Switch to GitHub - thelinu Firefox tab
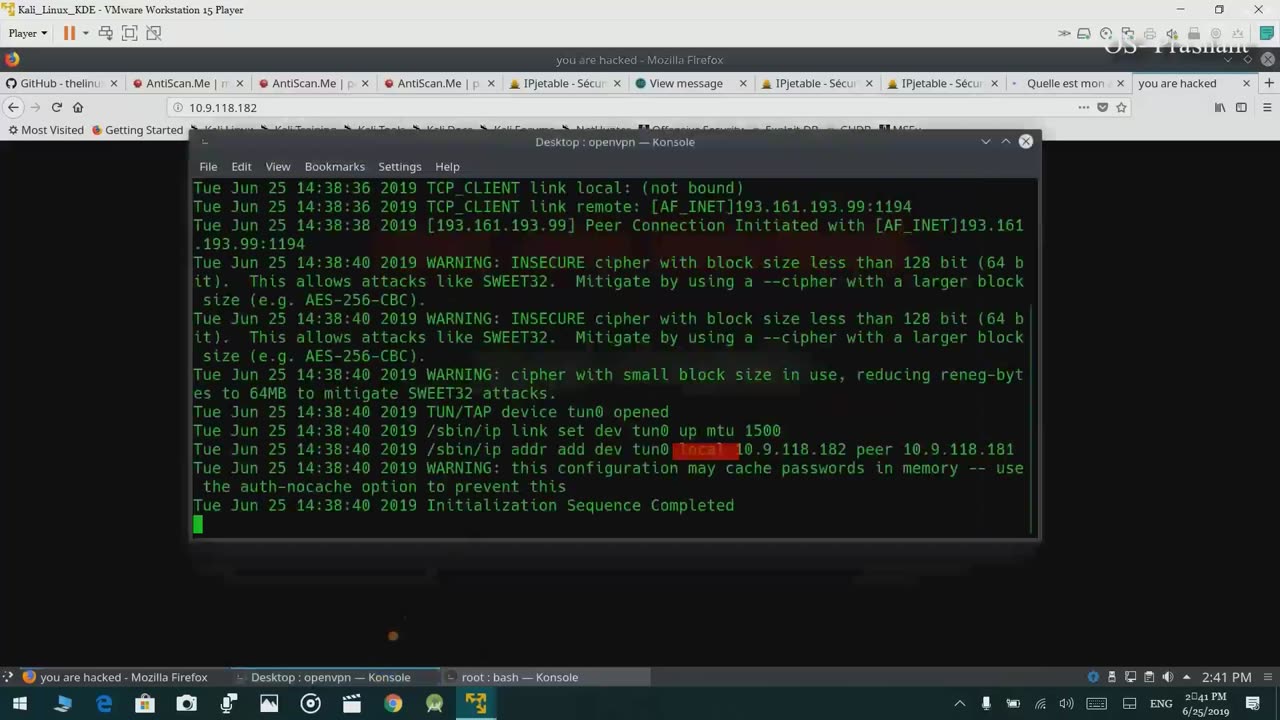The image size is (1280, 720). point(60,83)
